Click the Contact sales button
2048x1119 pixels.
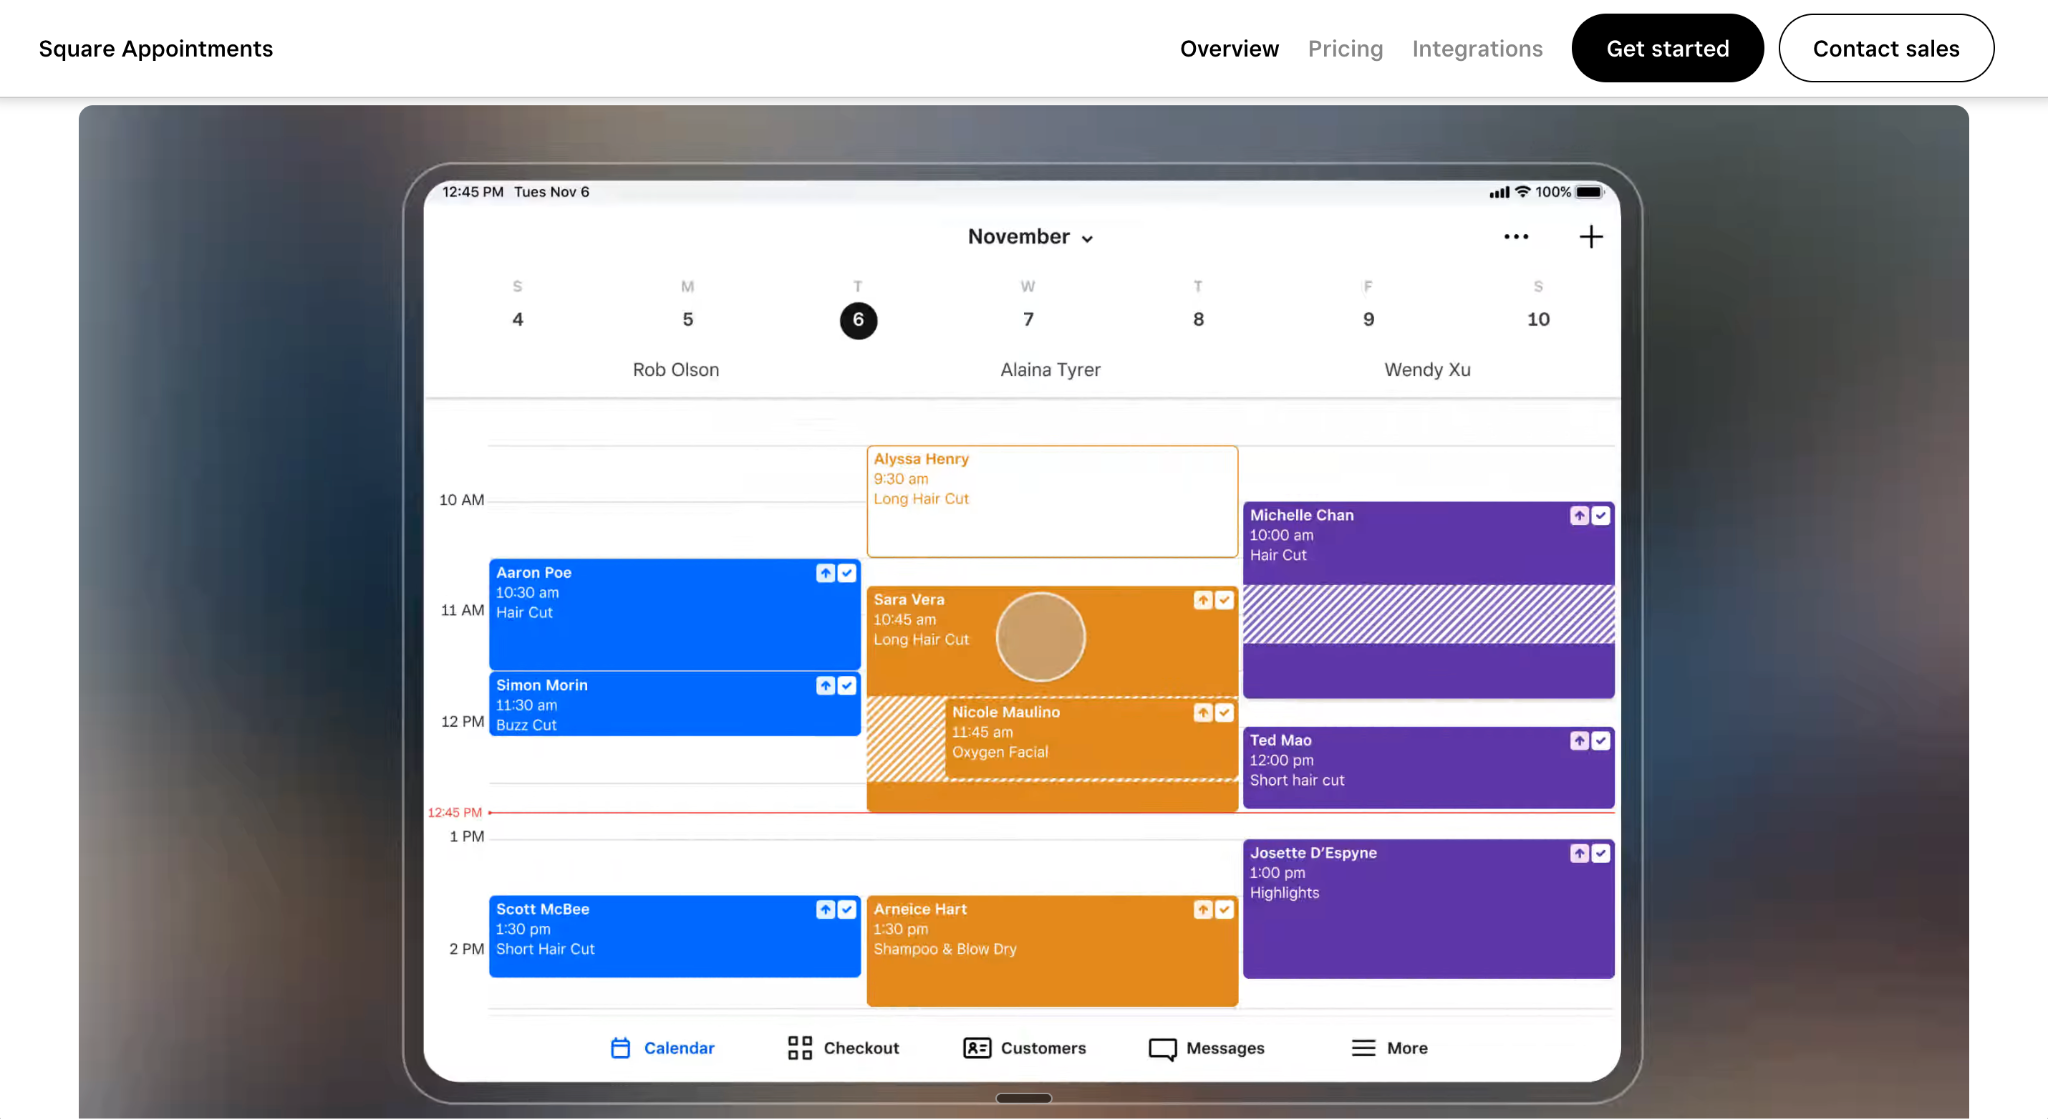(1886, 48)
